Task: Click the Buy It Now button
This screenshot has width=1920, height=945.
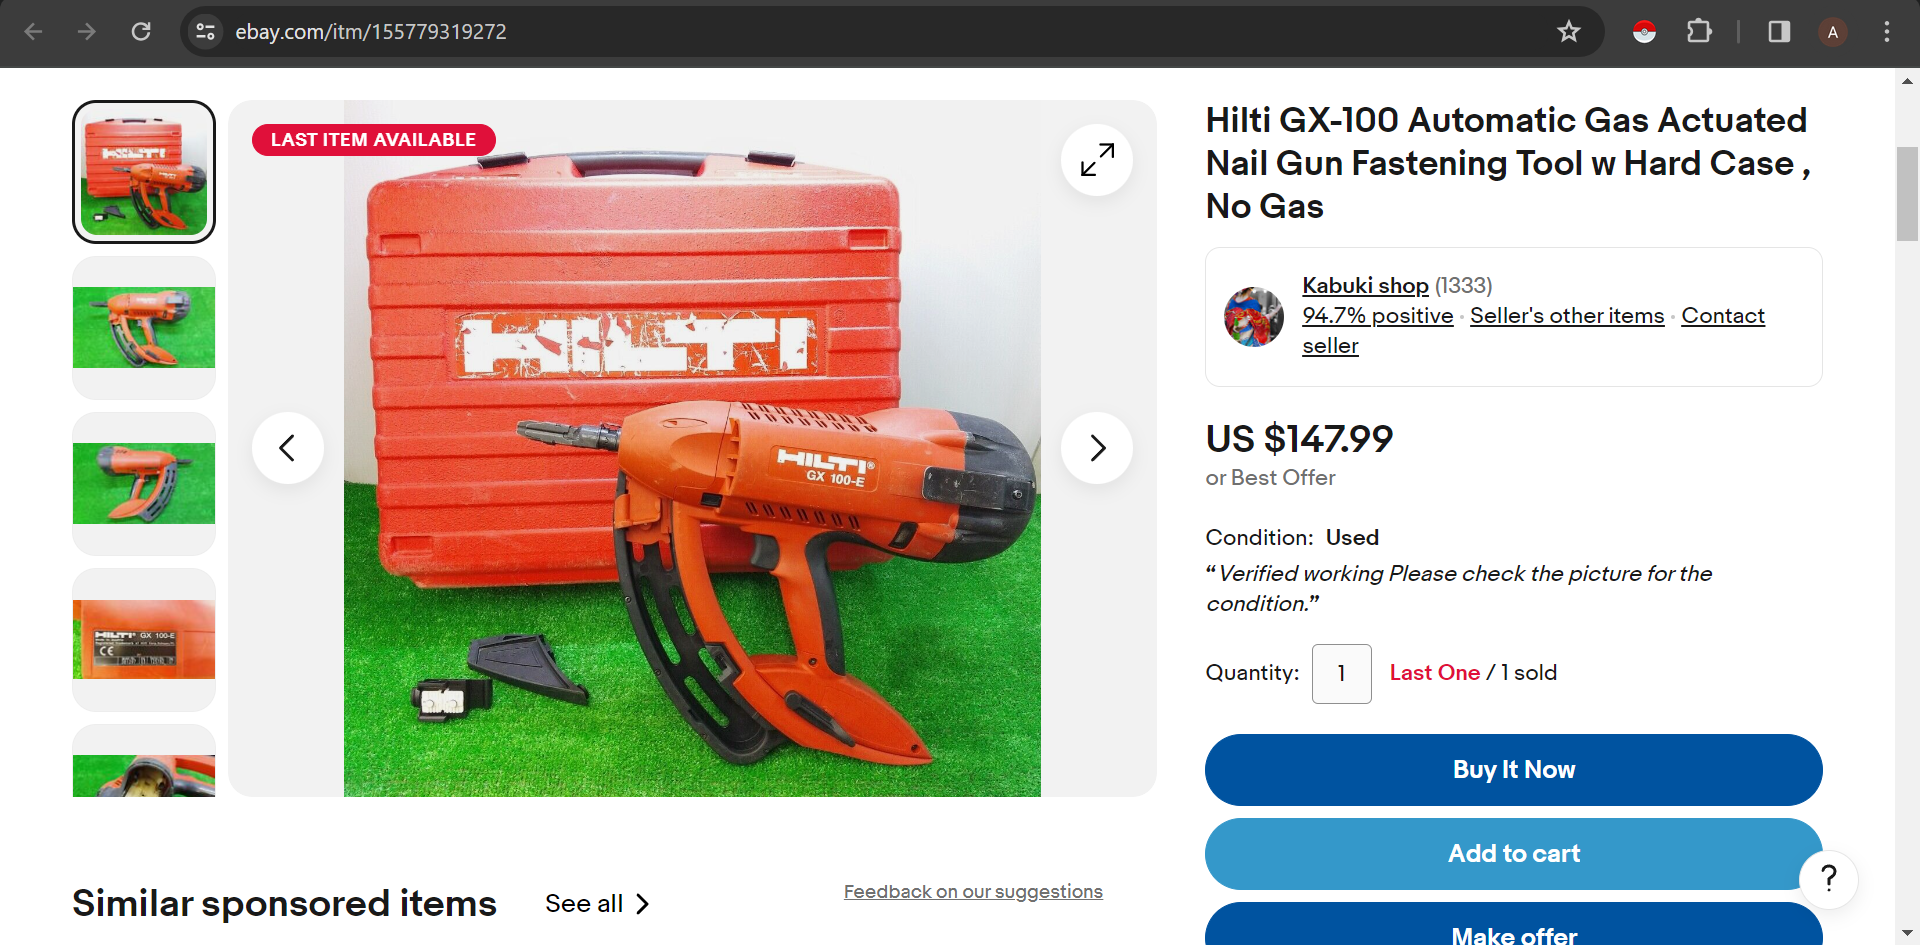Action: [x=1513, y=770]
